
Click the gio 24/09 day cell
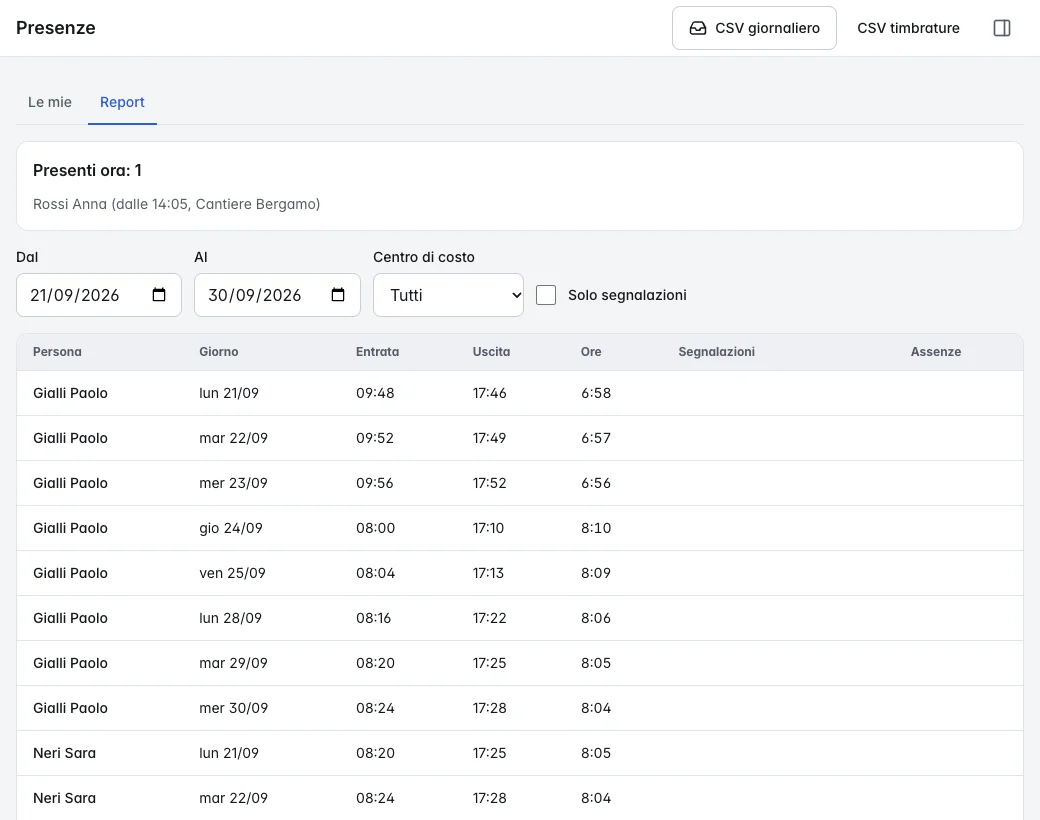231,529
